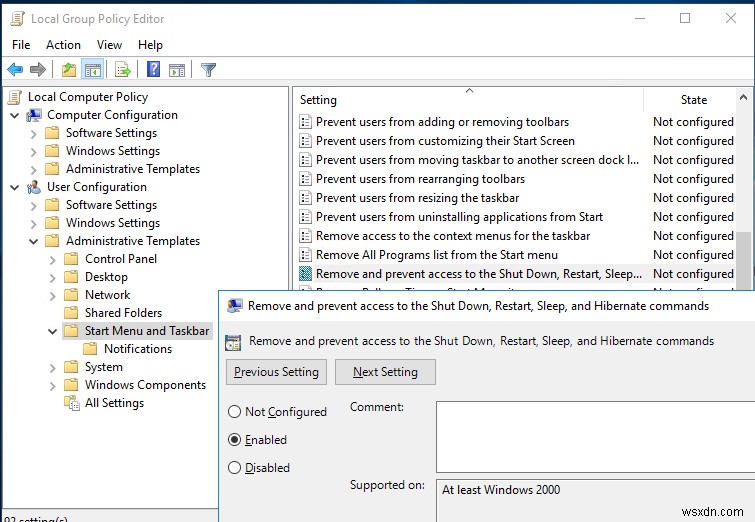Select Administrative Templates under Computer Configuration
This screenshot has width=755, height=522.
(x=132, y=169)
